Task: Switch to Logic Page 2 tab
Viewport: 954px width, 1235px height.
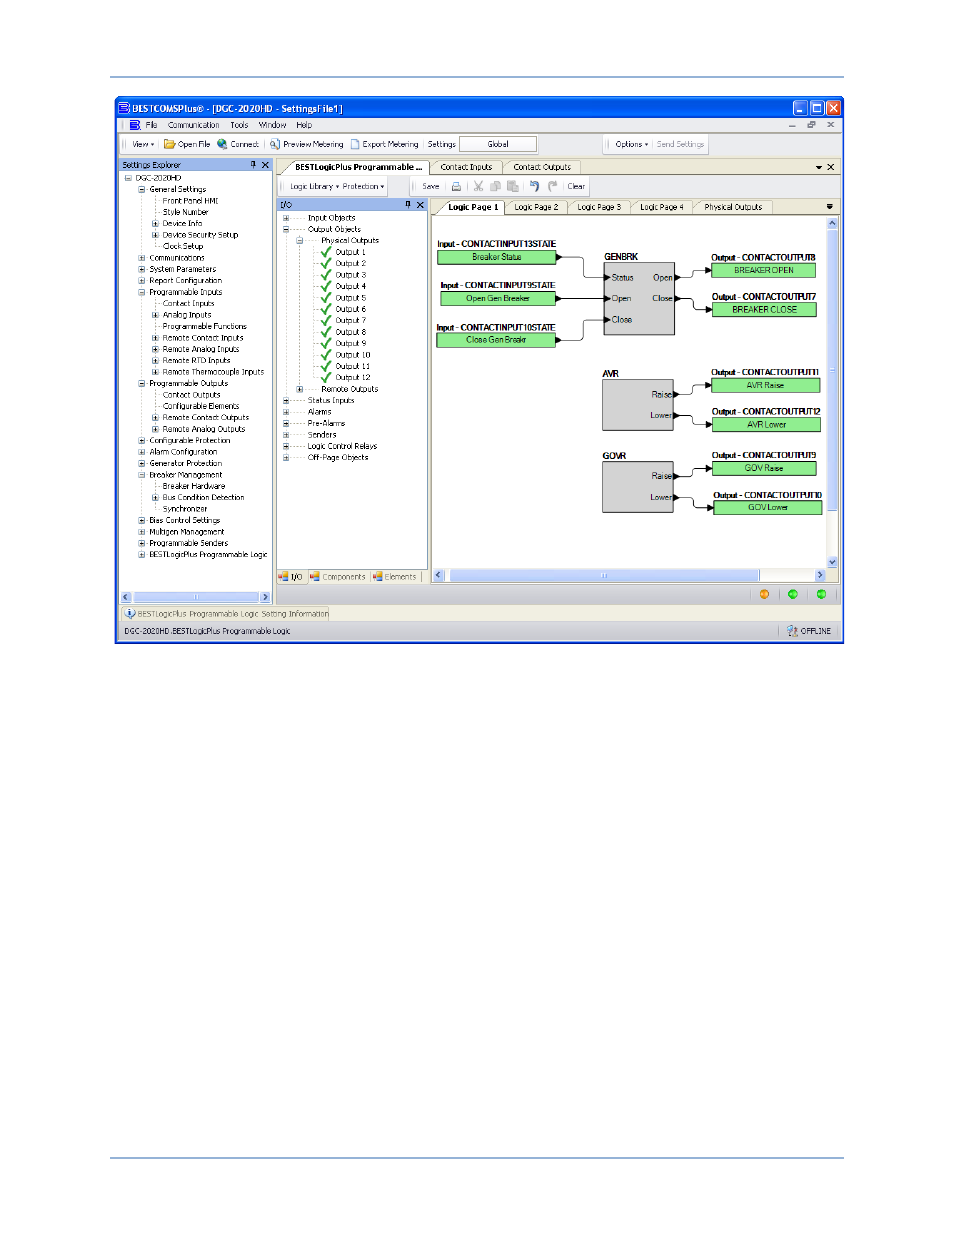Action: (536, 207)
